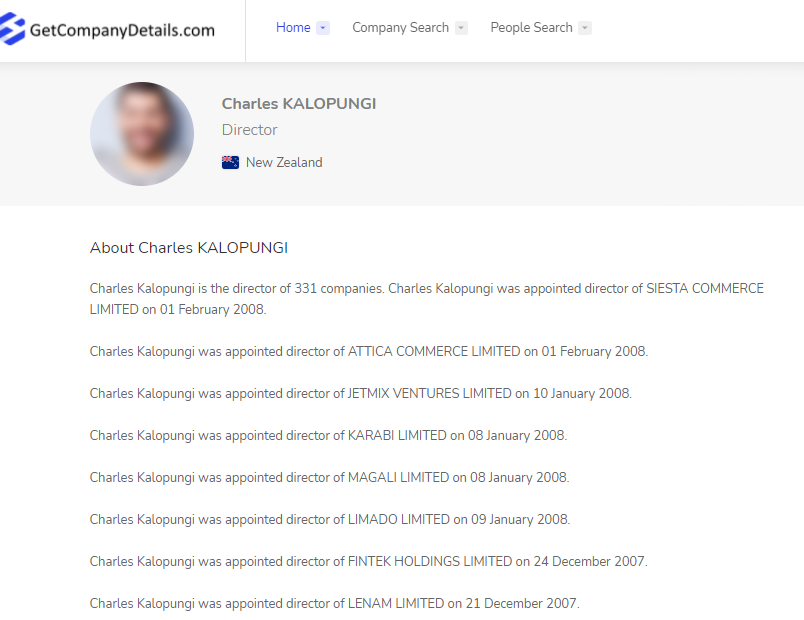The image size is (804, 620).
Task: Open the Company Search menu item
Action: [400, 28]
